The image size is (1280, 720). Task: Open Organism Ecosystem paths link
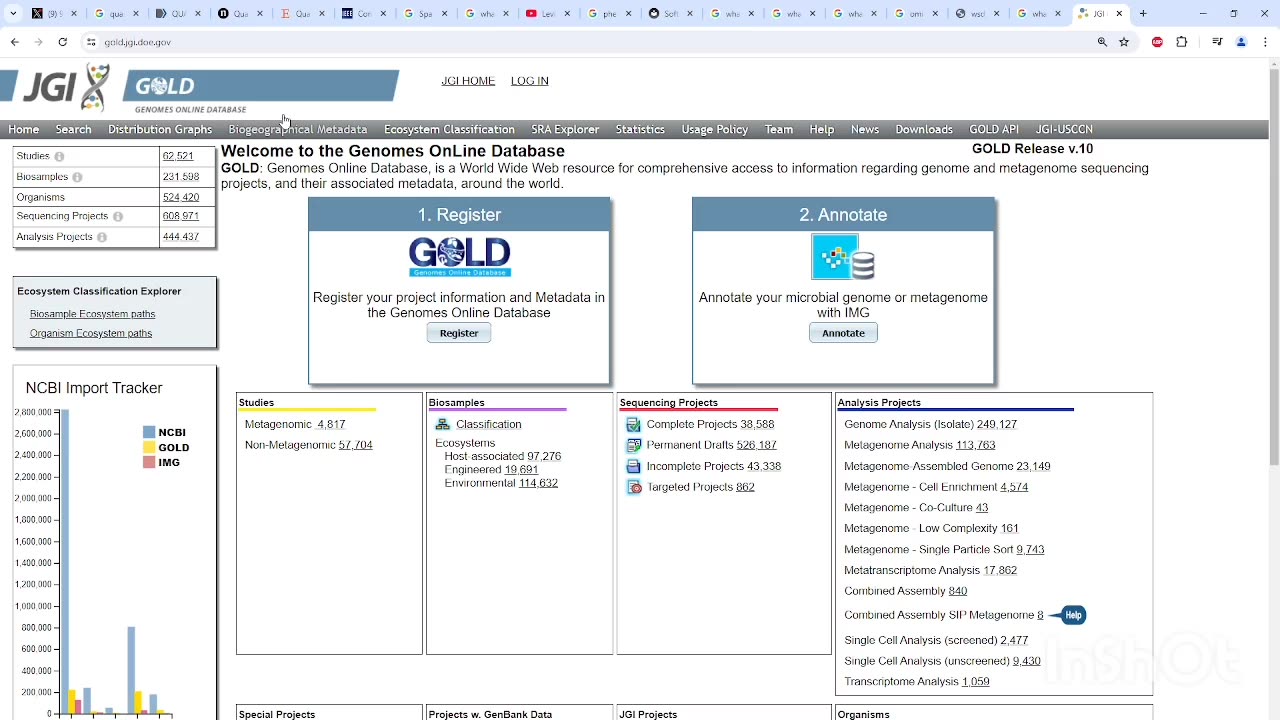(x=91, y=334)
